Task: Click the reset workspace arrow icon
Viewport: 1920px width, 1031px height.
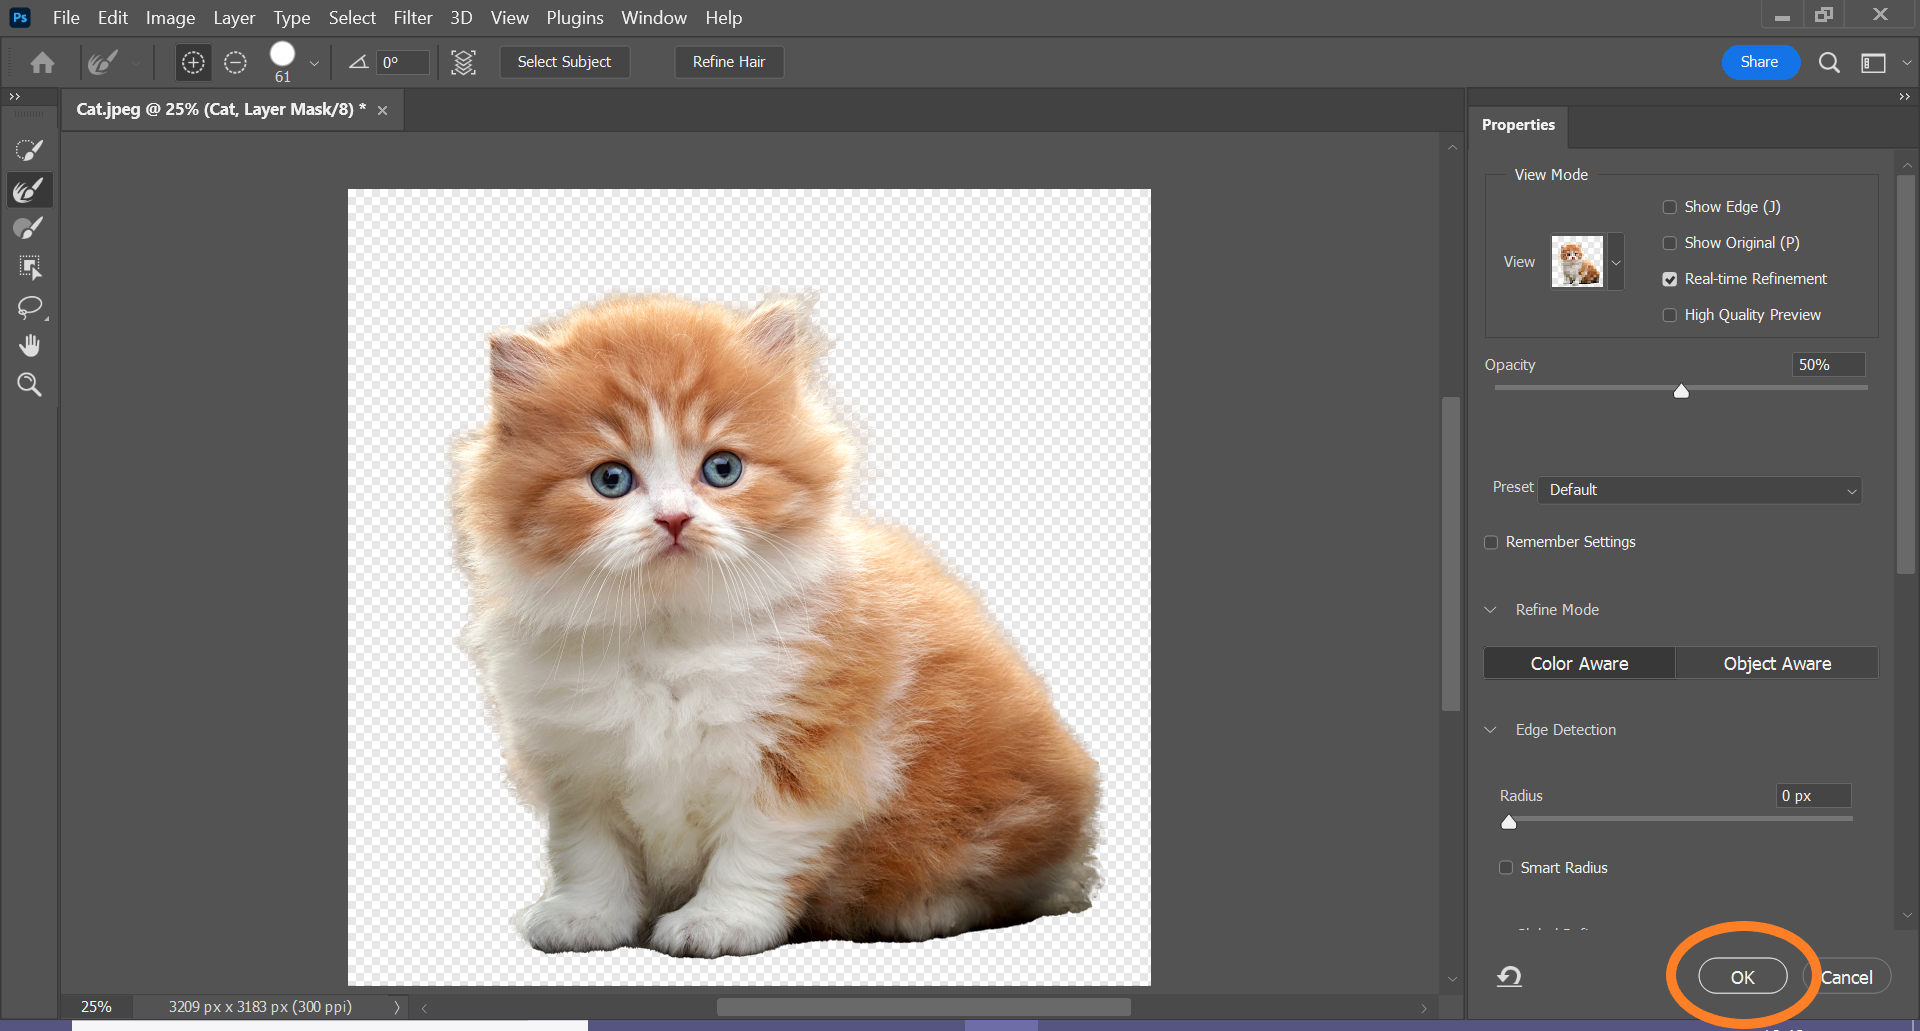Action: click(1510, 977)
